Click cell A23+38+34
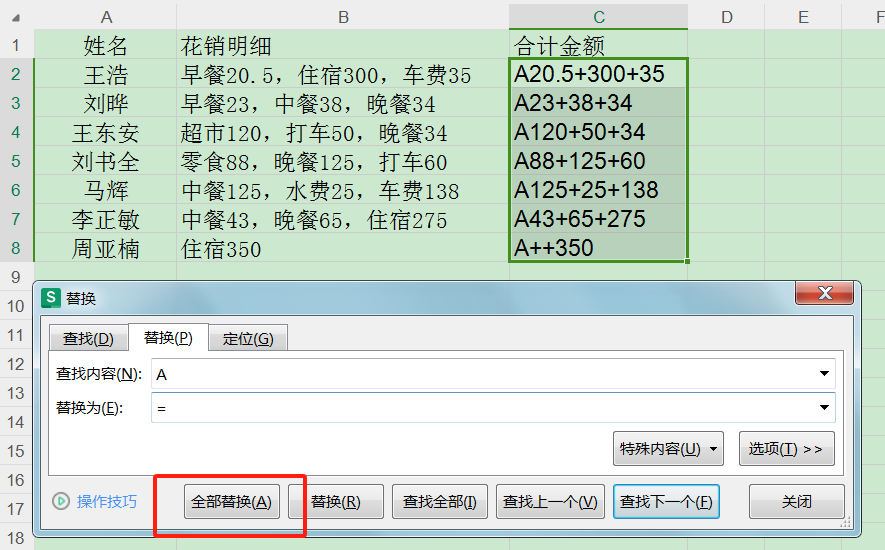The height and width of the screenshot is (550, 885). click(598, 103)
